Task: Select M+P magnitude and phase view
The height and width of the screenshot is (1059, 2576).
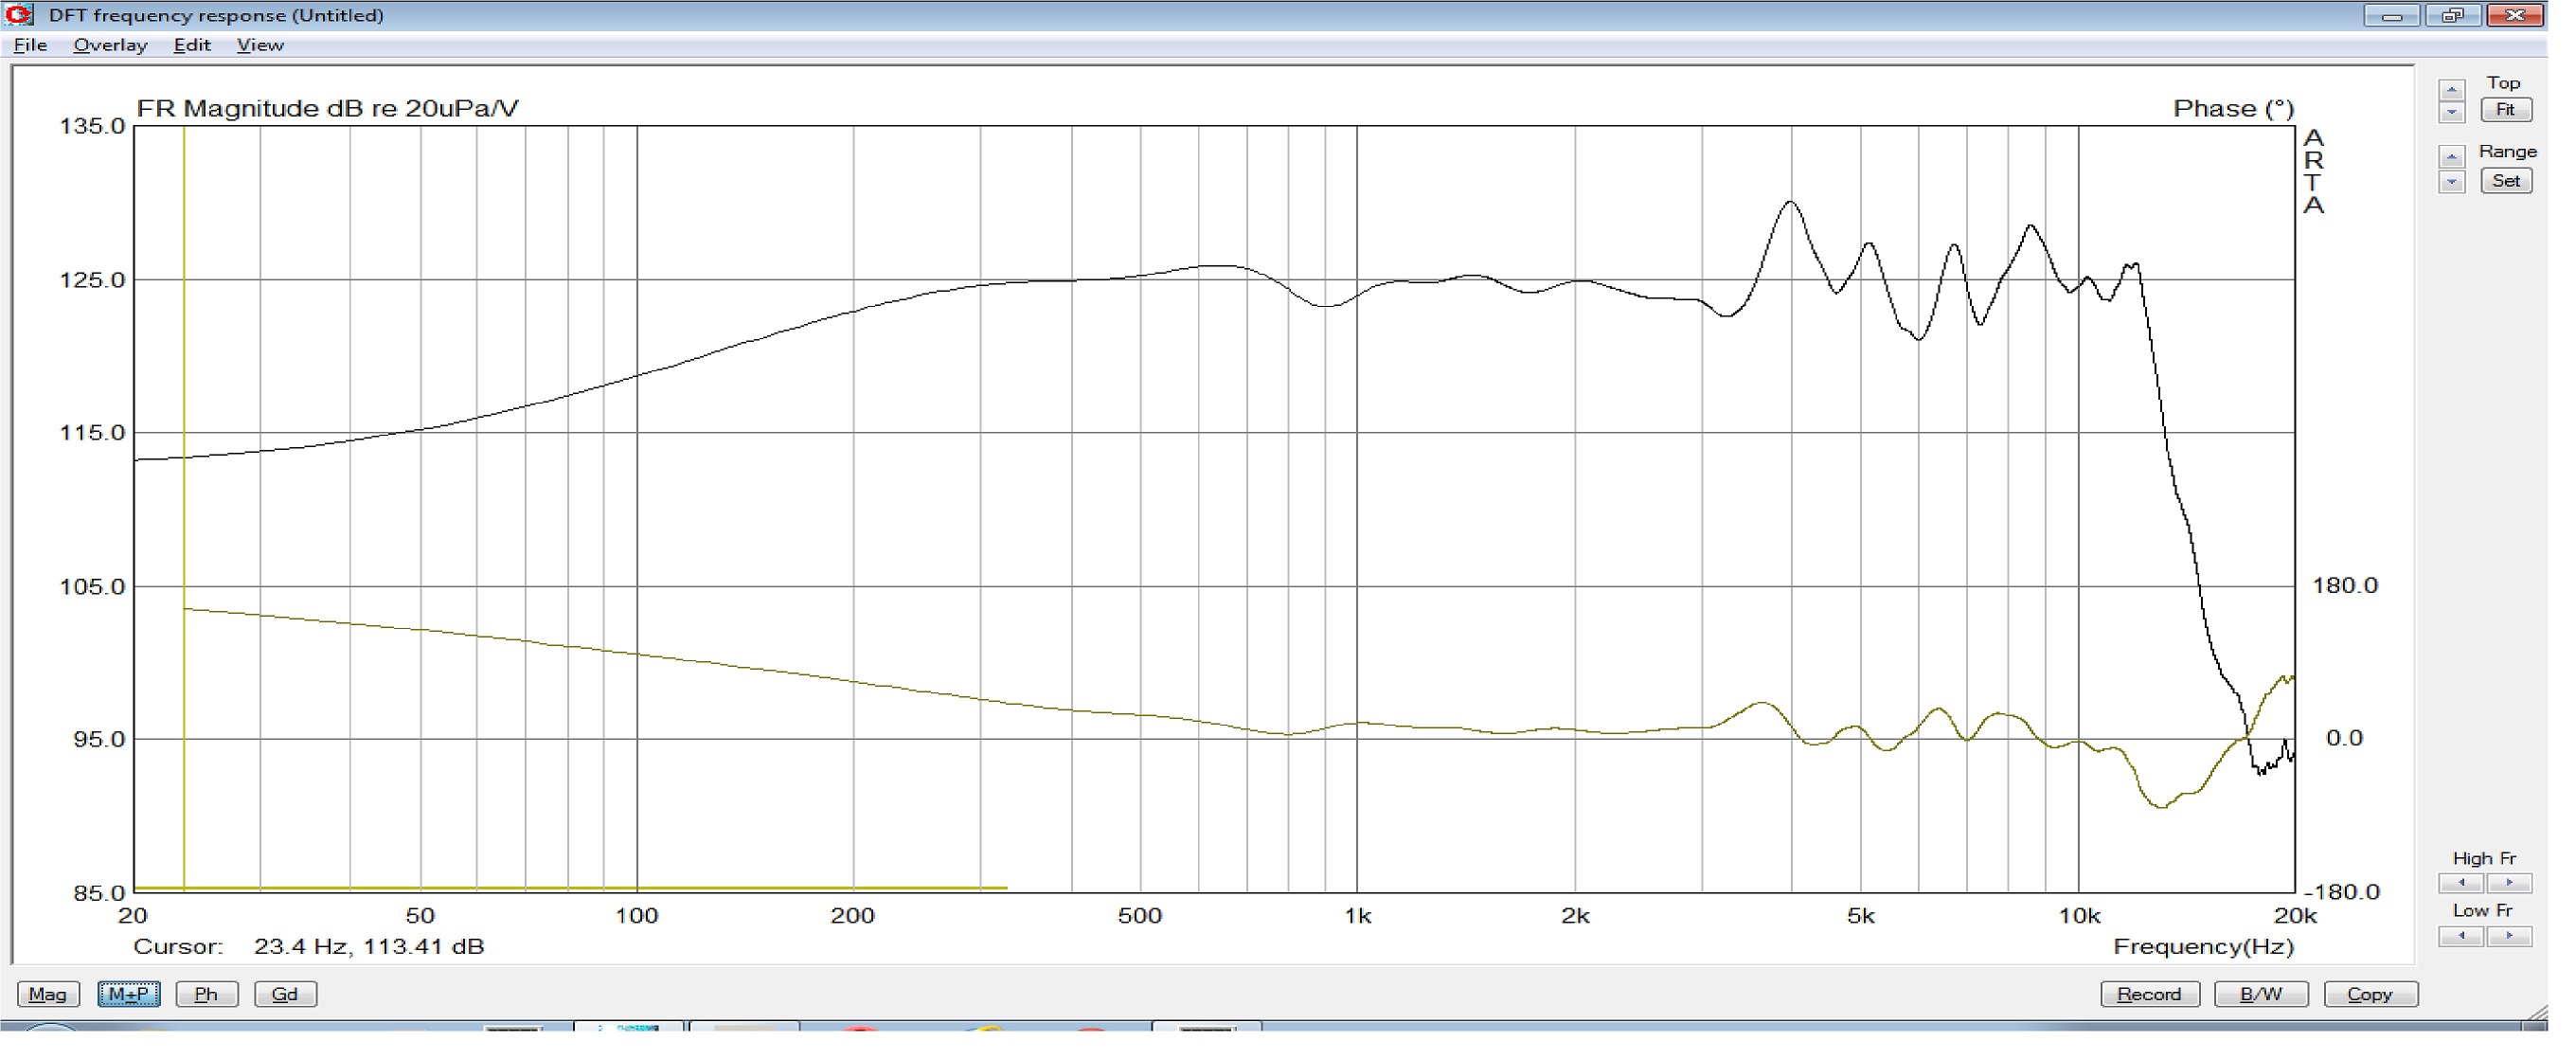Action: point(128,994)
